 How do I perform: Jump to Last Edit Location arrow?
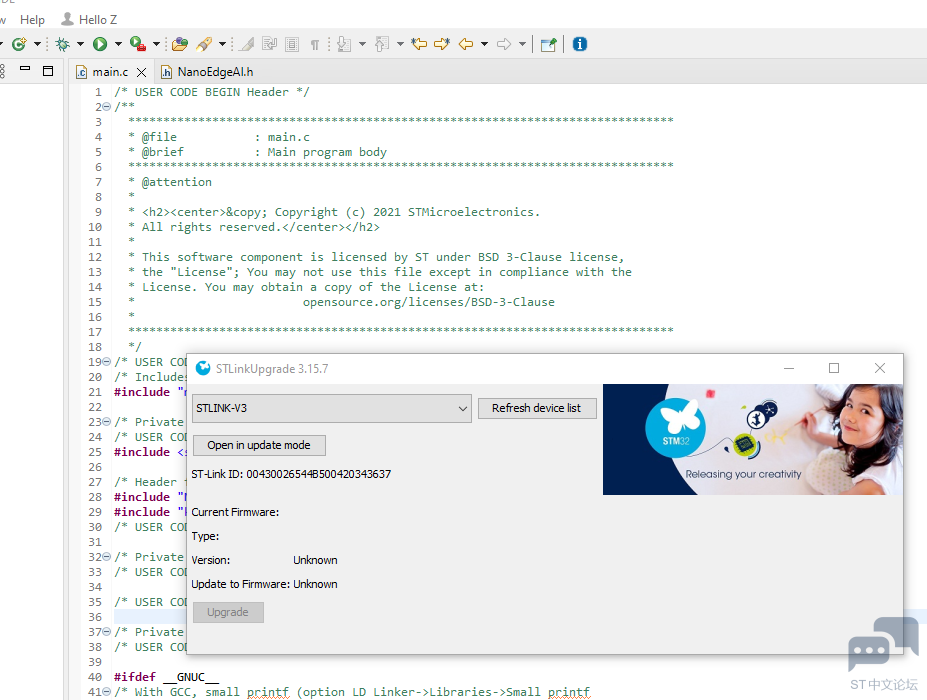pos(419,44)
